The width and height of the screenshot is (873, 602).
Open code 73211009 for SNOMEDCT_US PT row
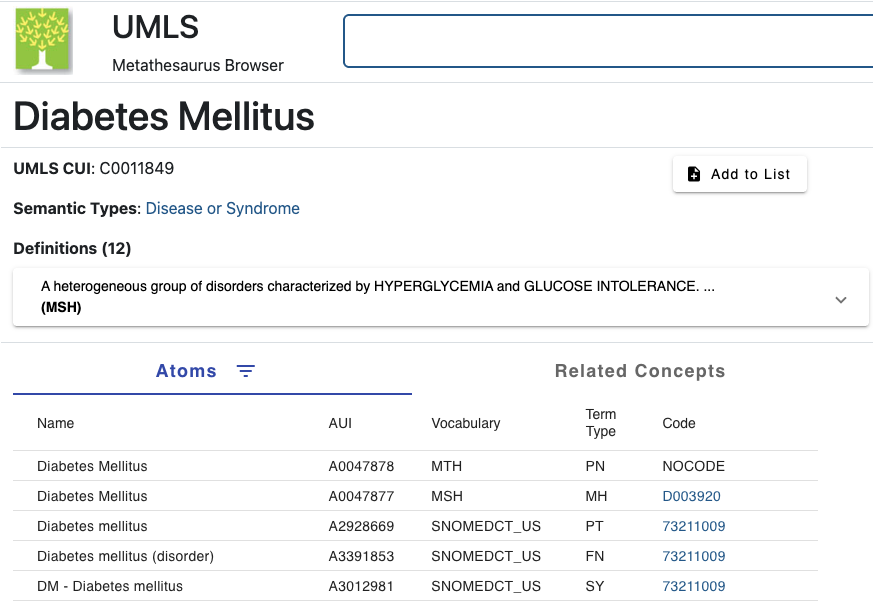[x=694, y=526]
